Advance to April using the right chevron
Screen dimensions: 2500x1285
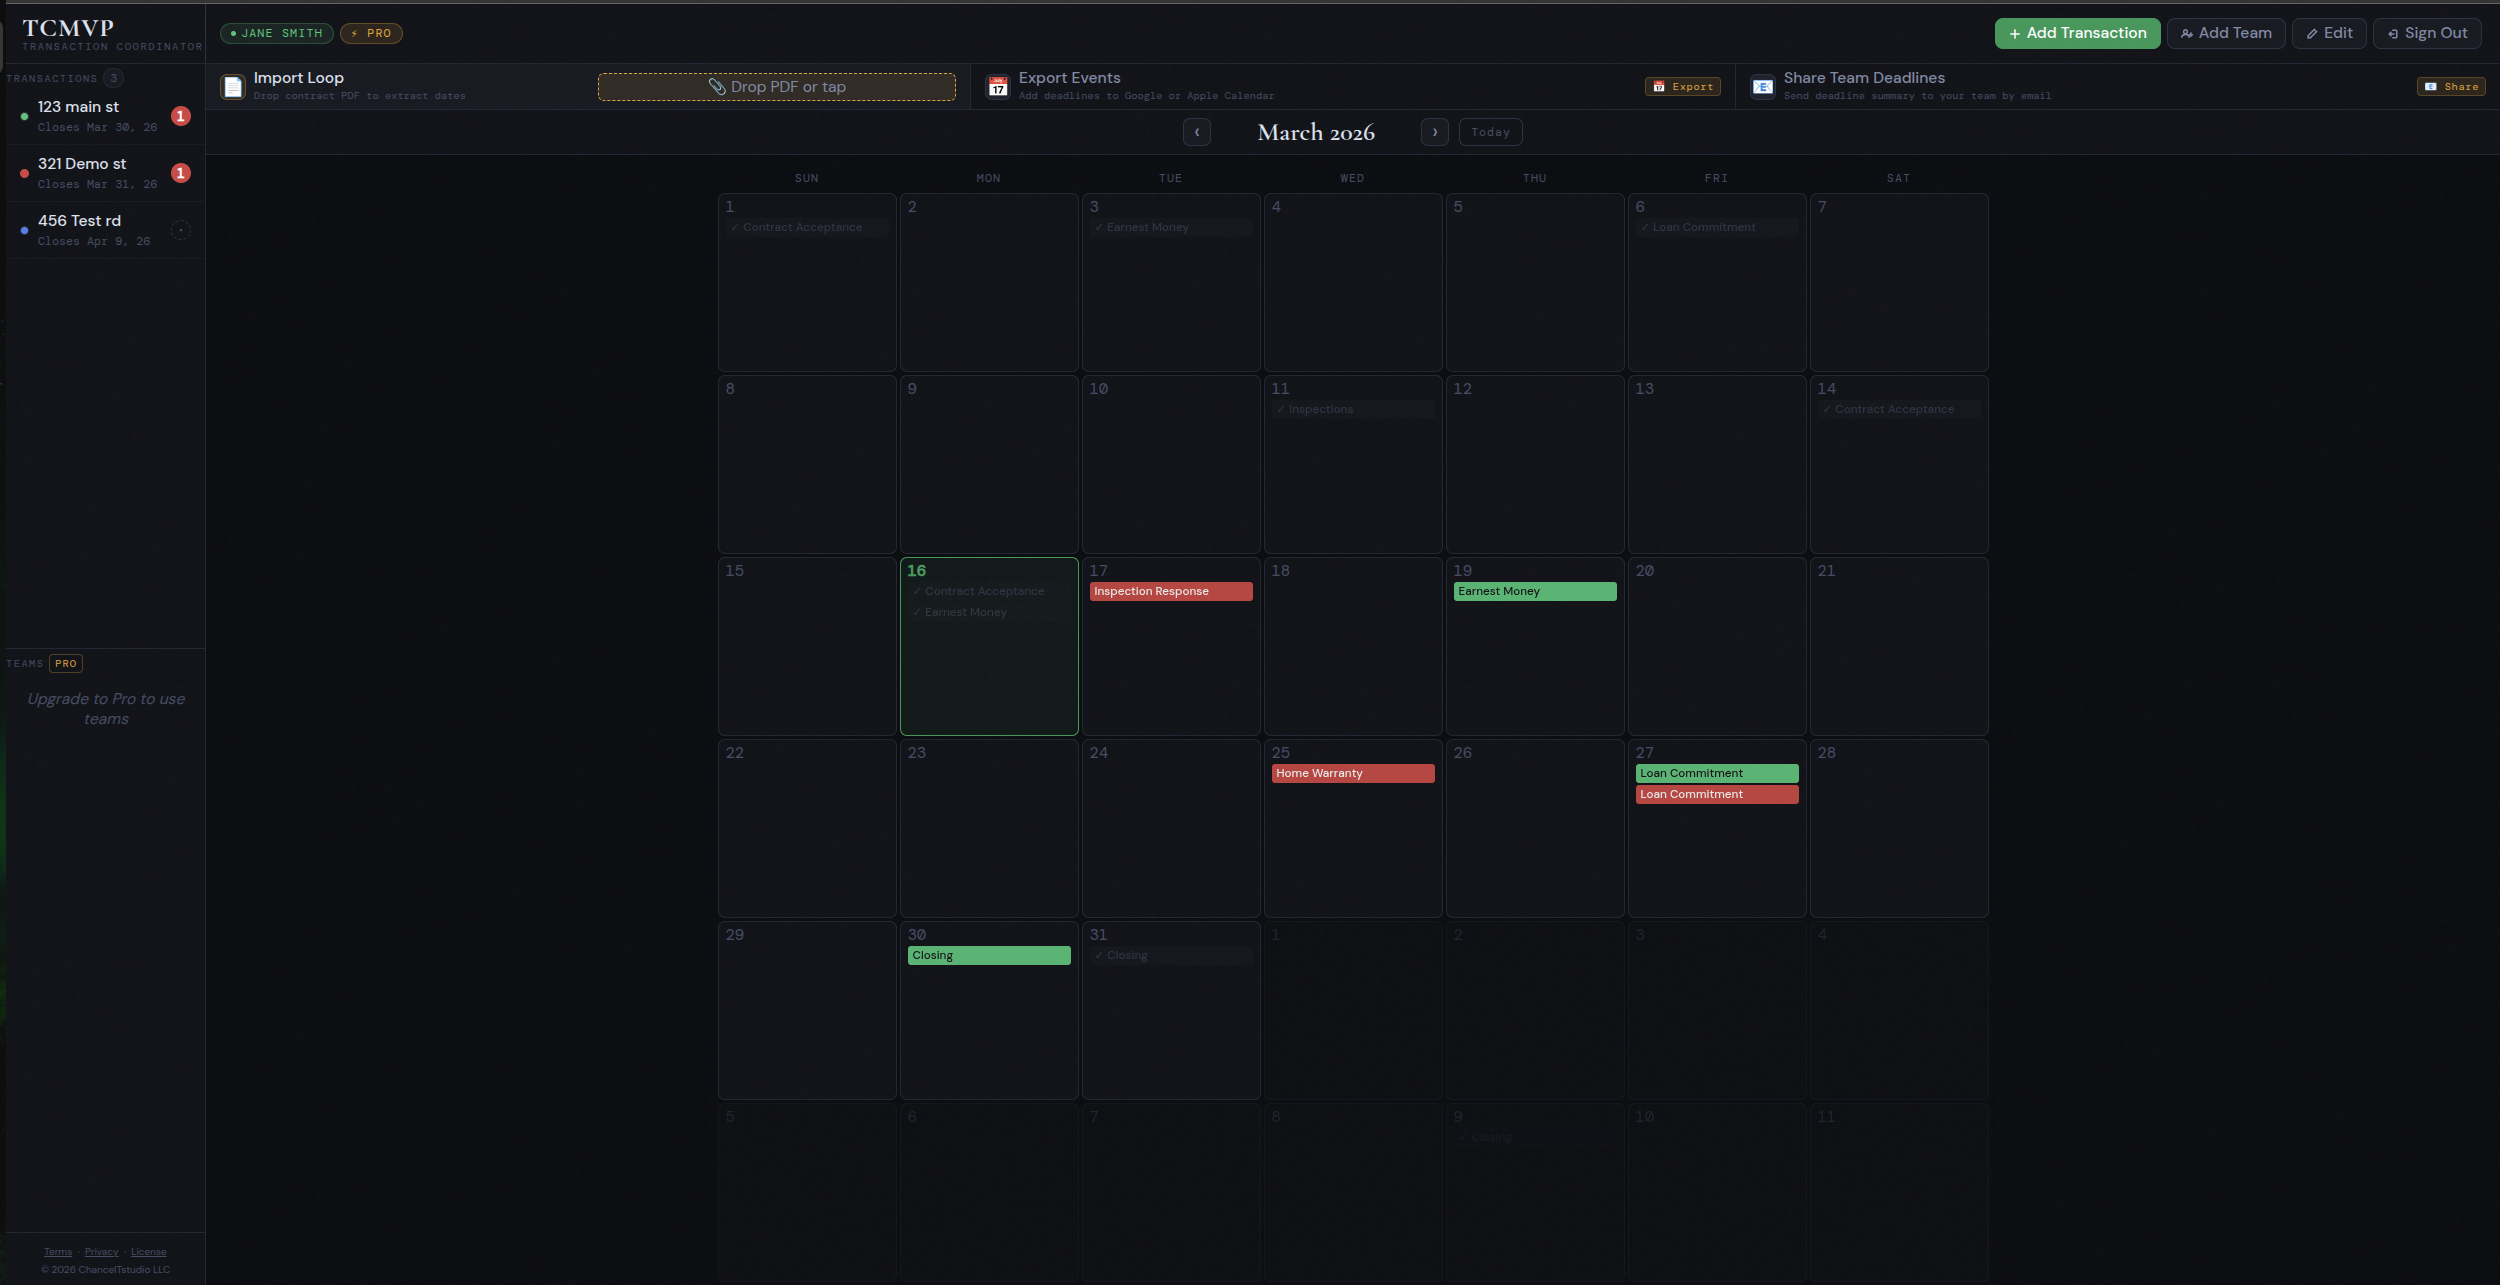pyautogui.click(x=1434, y=131)
